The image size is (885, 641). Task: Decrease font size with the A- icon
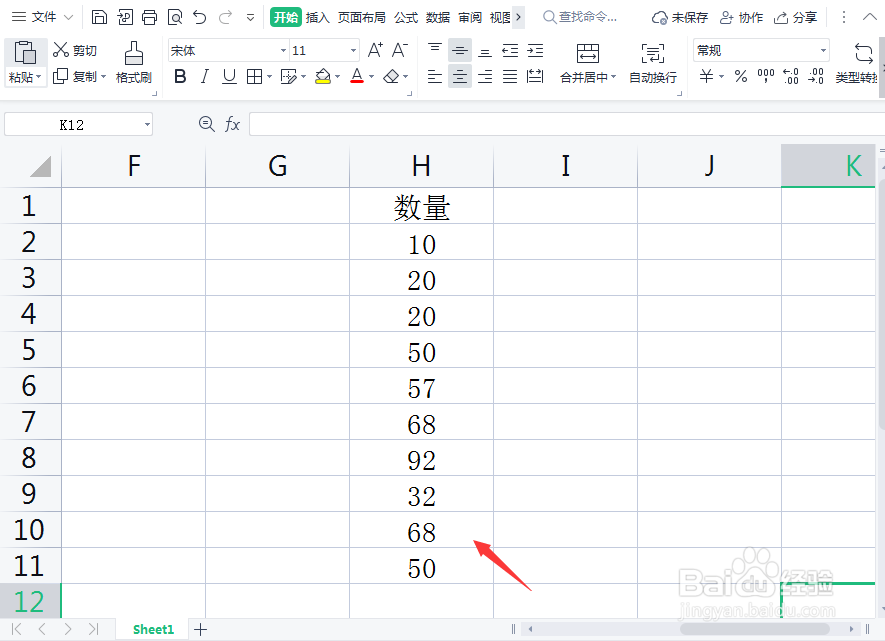(x=400, y=50)
